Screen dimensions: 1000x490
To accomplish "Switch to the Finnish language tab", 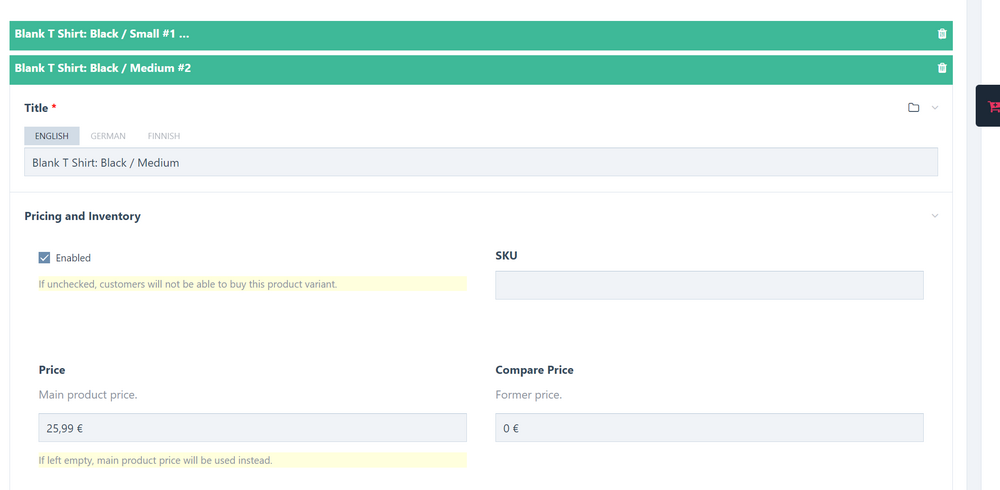I will [164, 136].
